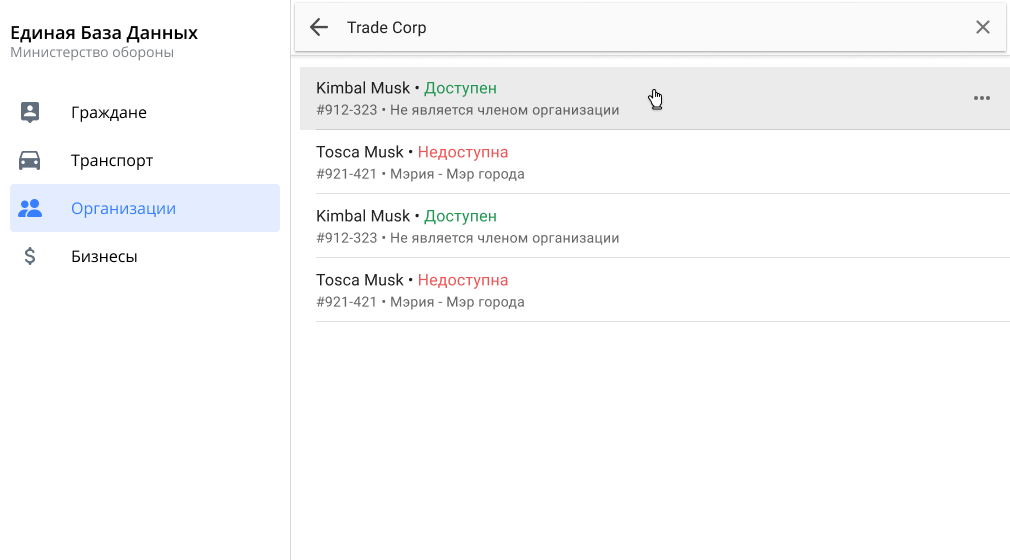Open three-dot menu on highlighted Kimbal Musk row
The image size is (1010, 560).
coord(981,98)
